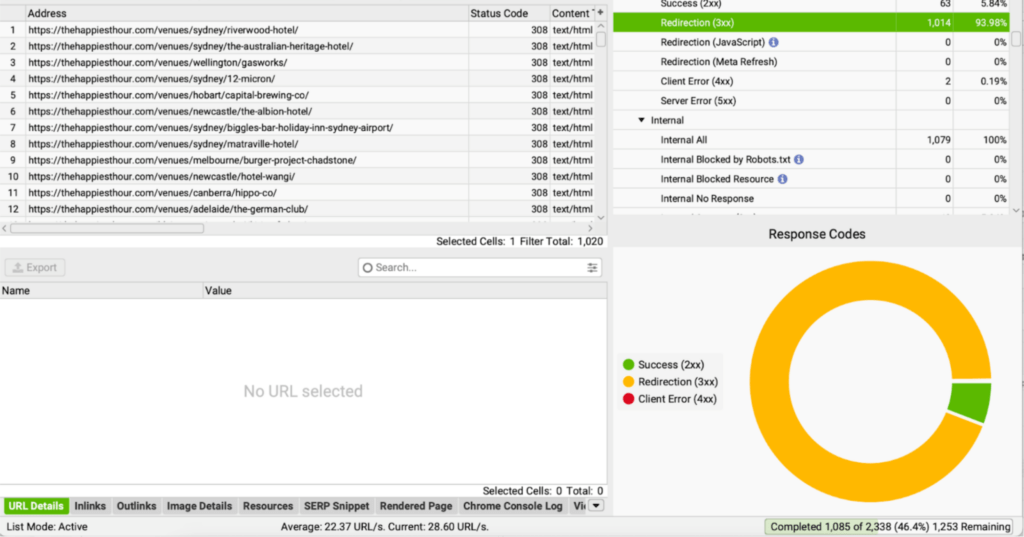The image size is (1024, 537).
Task: Click the 308 status code in row 1
Action: [x=539, y=30]
